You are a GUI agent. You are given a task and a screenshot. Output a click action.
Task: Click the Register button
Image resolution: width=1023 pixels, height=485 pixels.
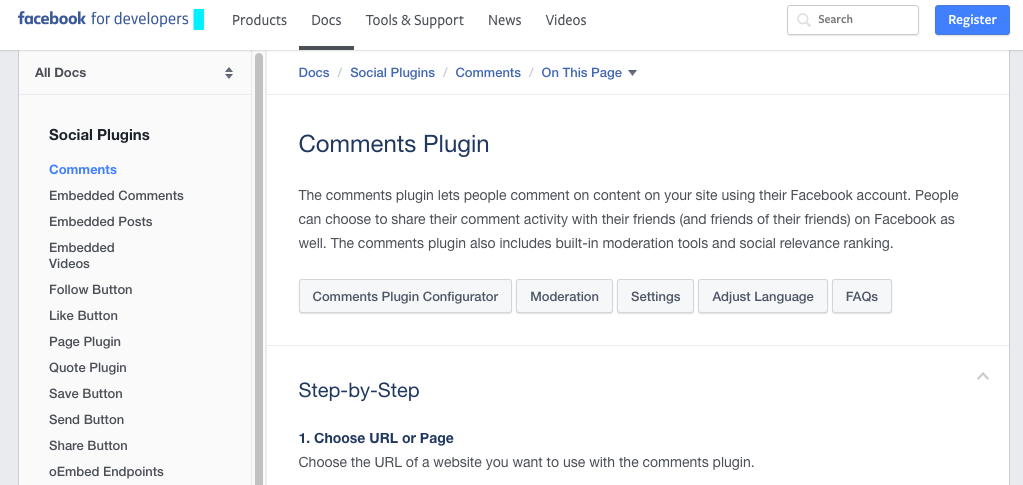pyautogui.click(x=972, y=20)
